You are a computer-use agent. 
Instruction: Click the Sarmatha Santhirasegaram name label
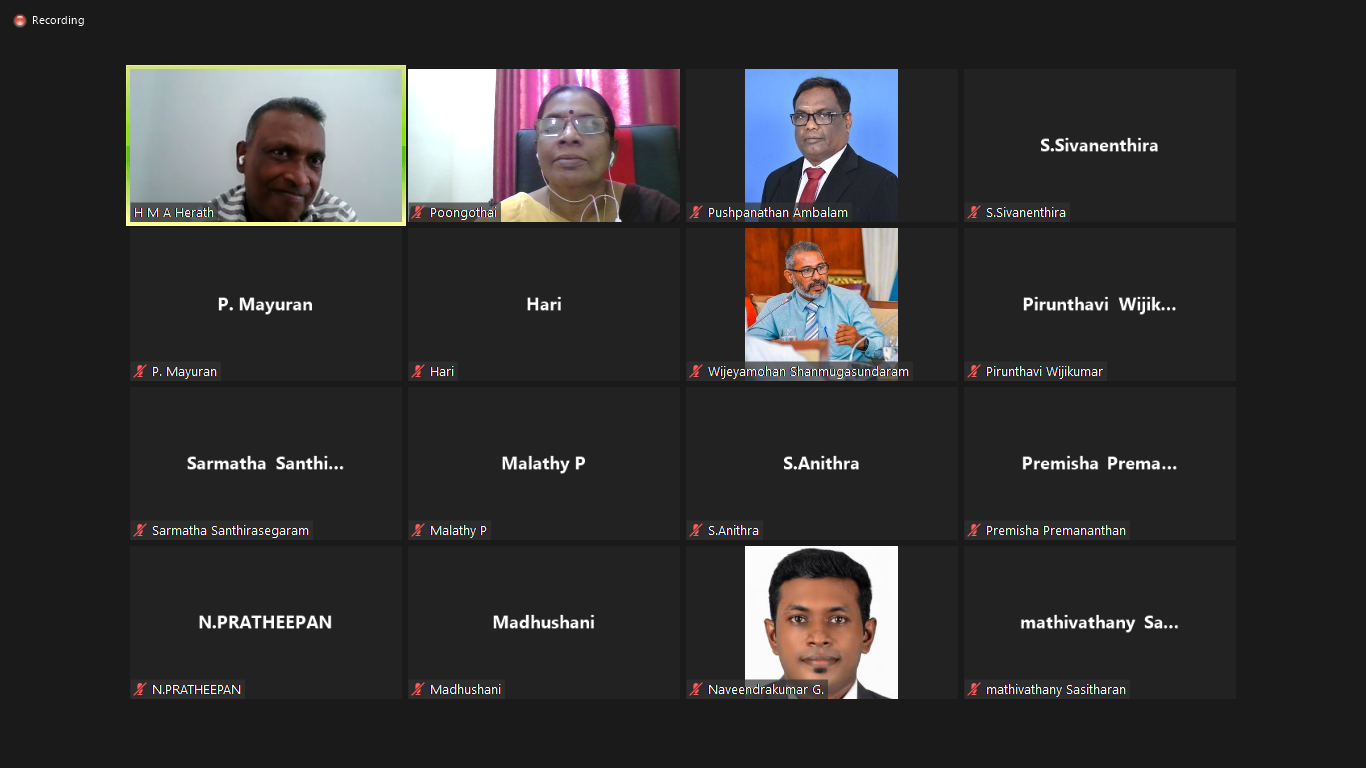[231, 530]
